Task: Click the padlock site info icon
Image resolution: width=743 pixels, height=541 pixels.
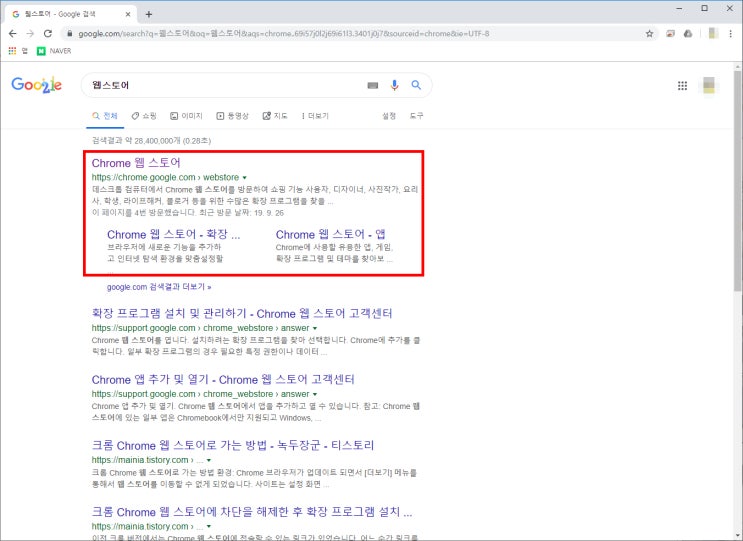Action: click(70, 34)
